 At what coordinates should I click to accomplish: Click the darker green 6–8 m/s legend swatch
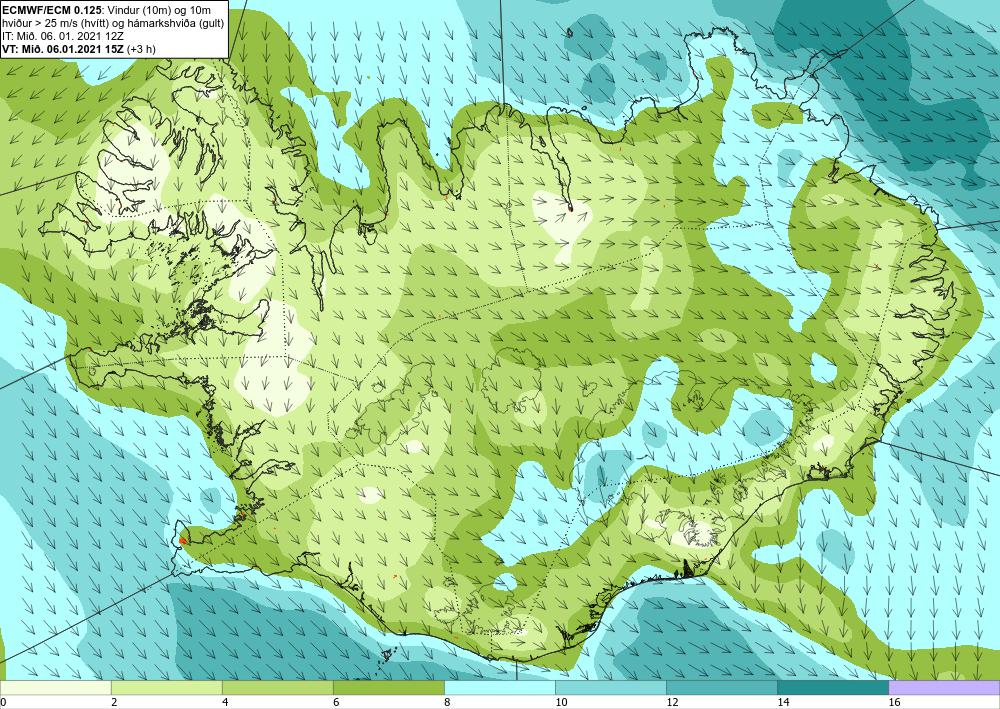click(388, 688)
